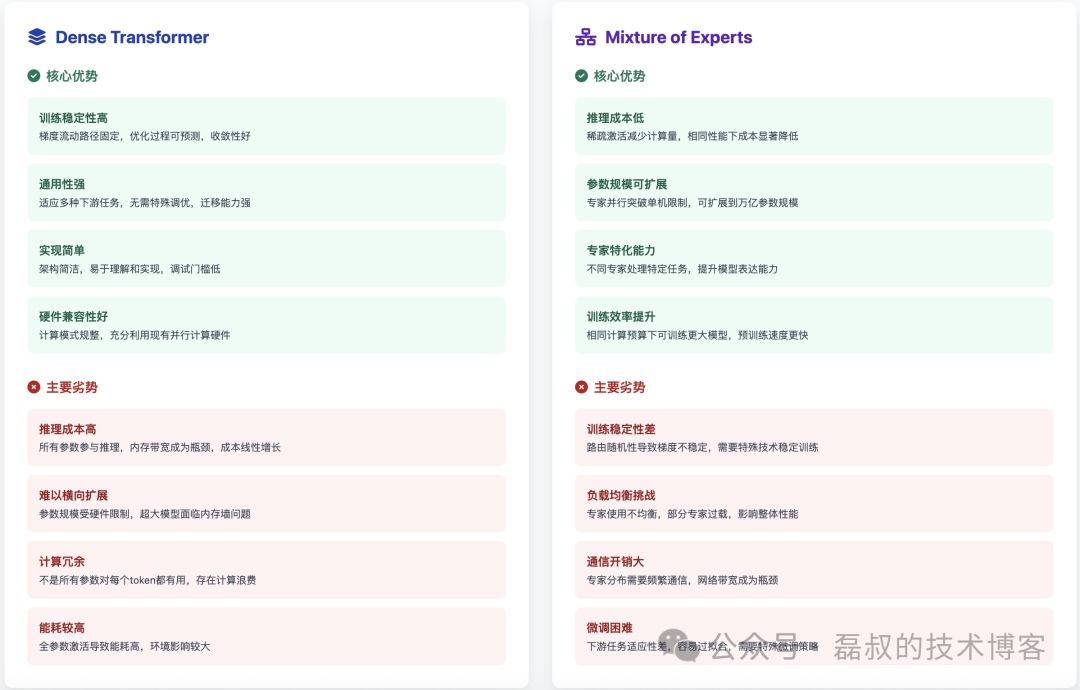Switch to the Mixture of Experts panel header
Viewport: 1080px width, 690px height.
(678, 37)
